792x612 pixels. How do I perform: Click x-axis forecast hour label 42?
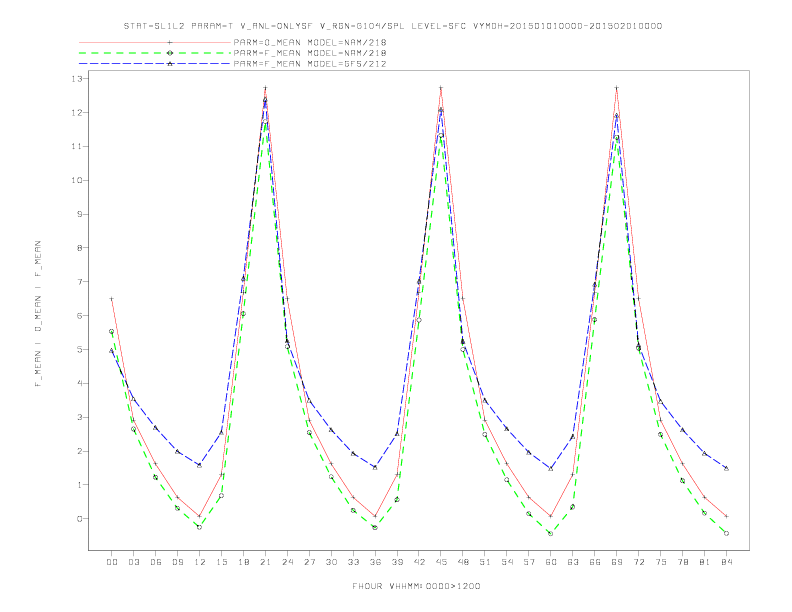(419, 562)
